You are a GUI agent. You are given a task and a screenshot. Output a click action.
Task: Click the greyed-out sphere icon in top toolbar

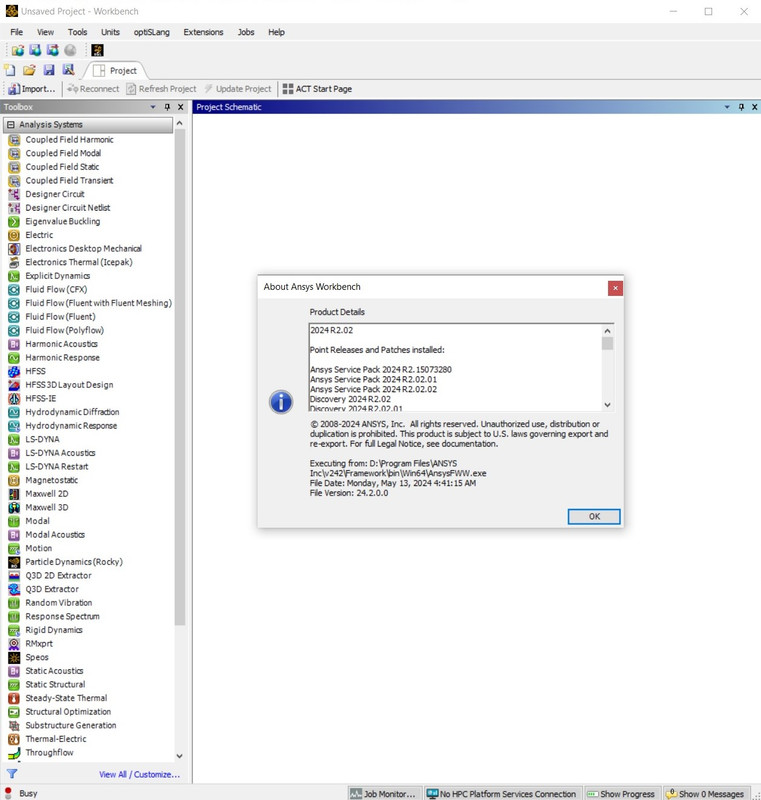click(70, 50)
